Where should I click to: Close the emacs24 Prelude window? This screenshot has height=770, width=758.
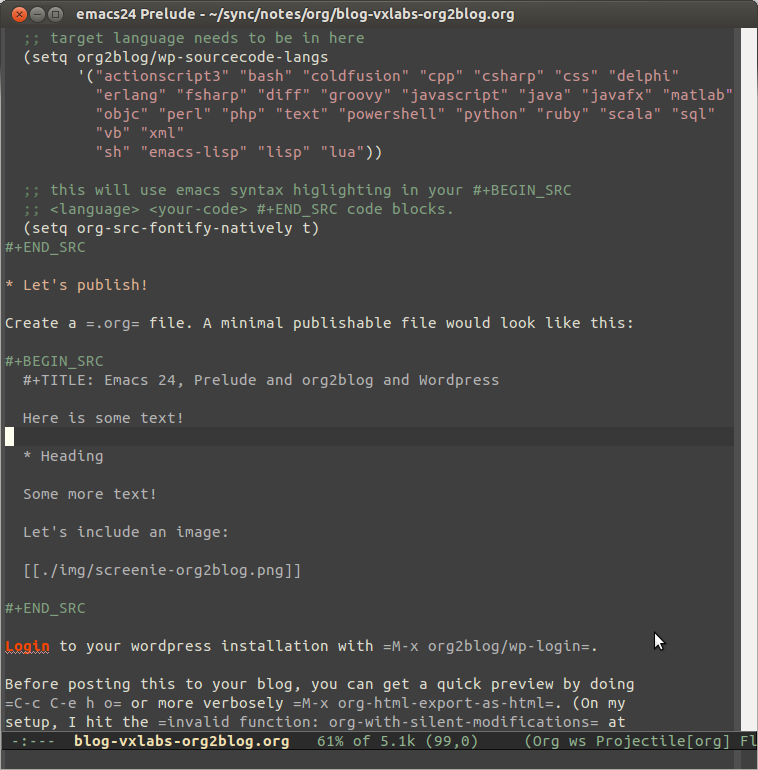pos(19,14)
